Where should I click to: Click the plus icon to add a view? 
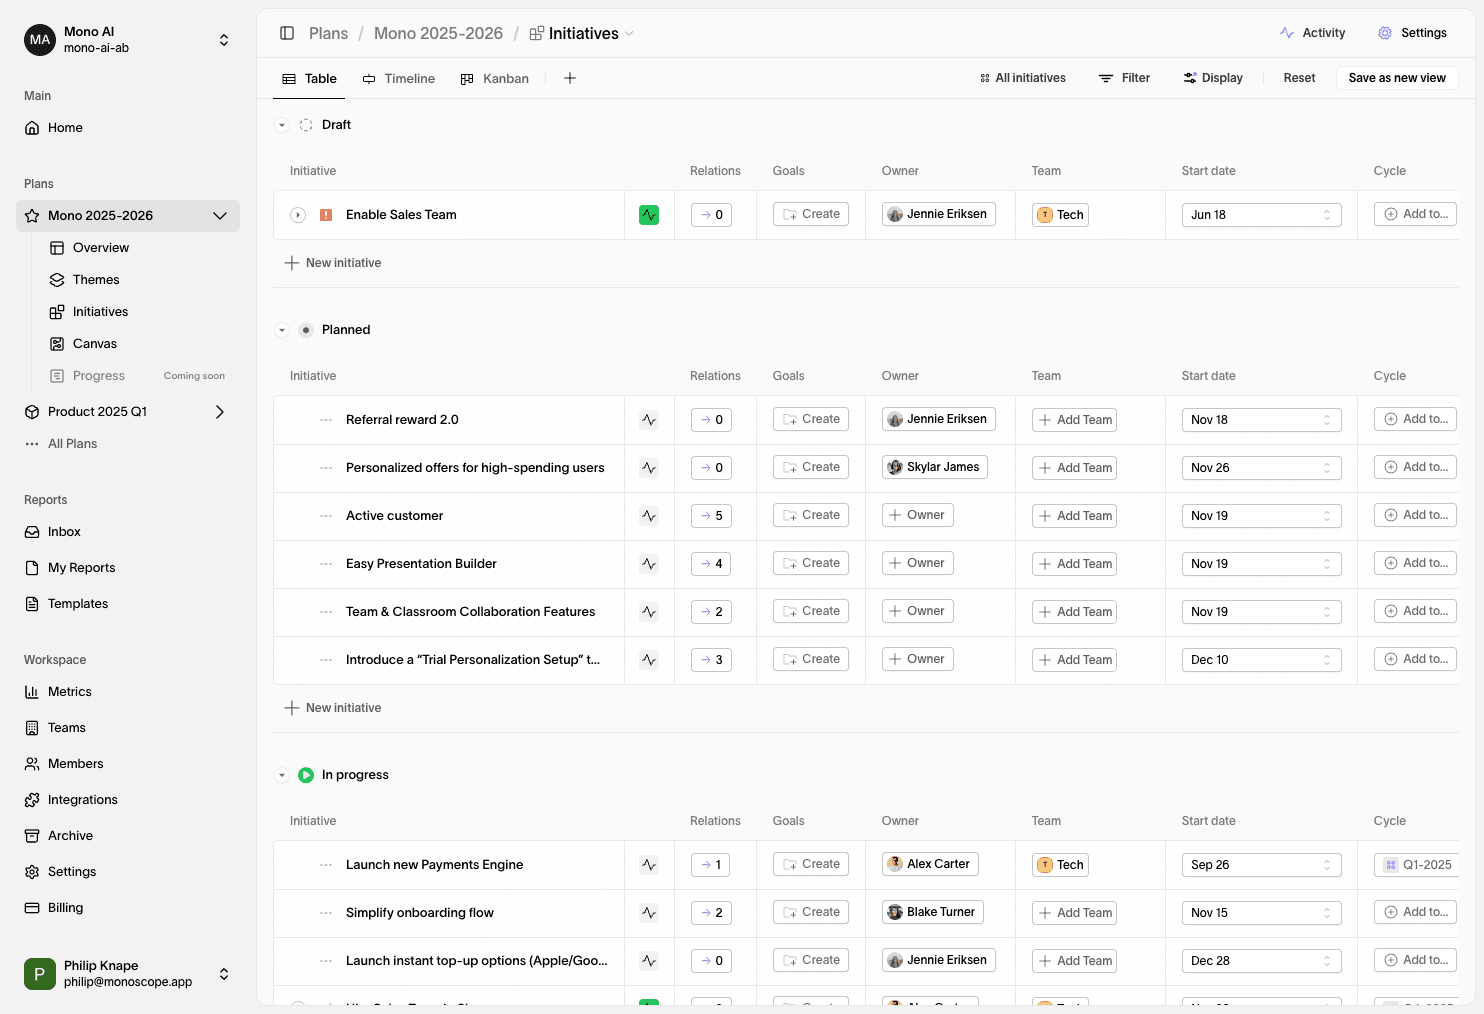tap(570, 78)
